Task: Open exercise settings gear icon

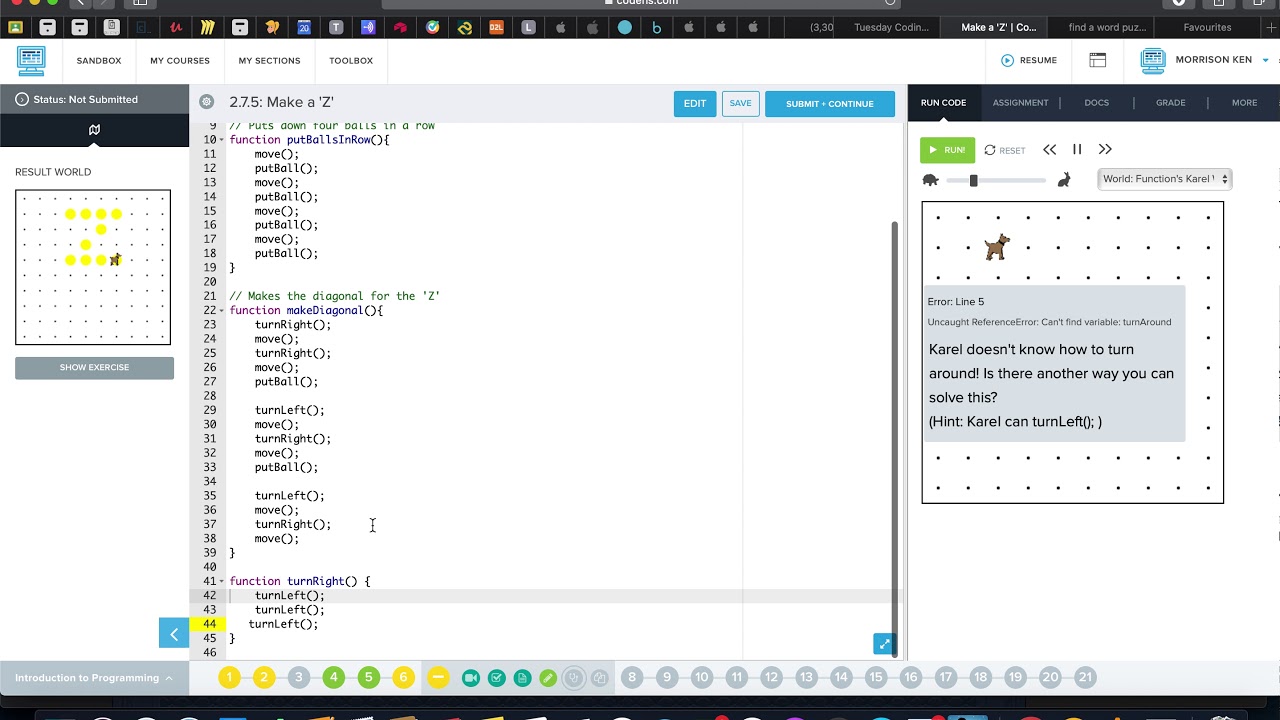Action: click(x=206, y=101)
